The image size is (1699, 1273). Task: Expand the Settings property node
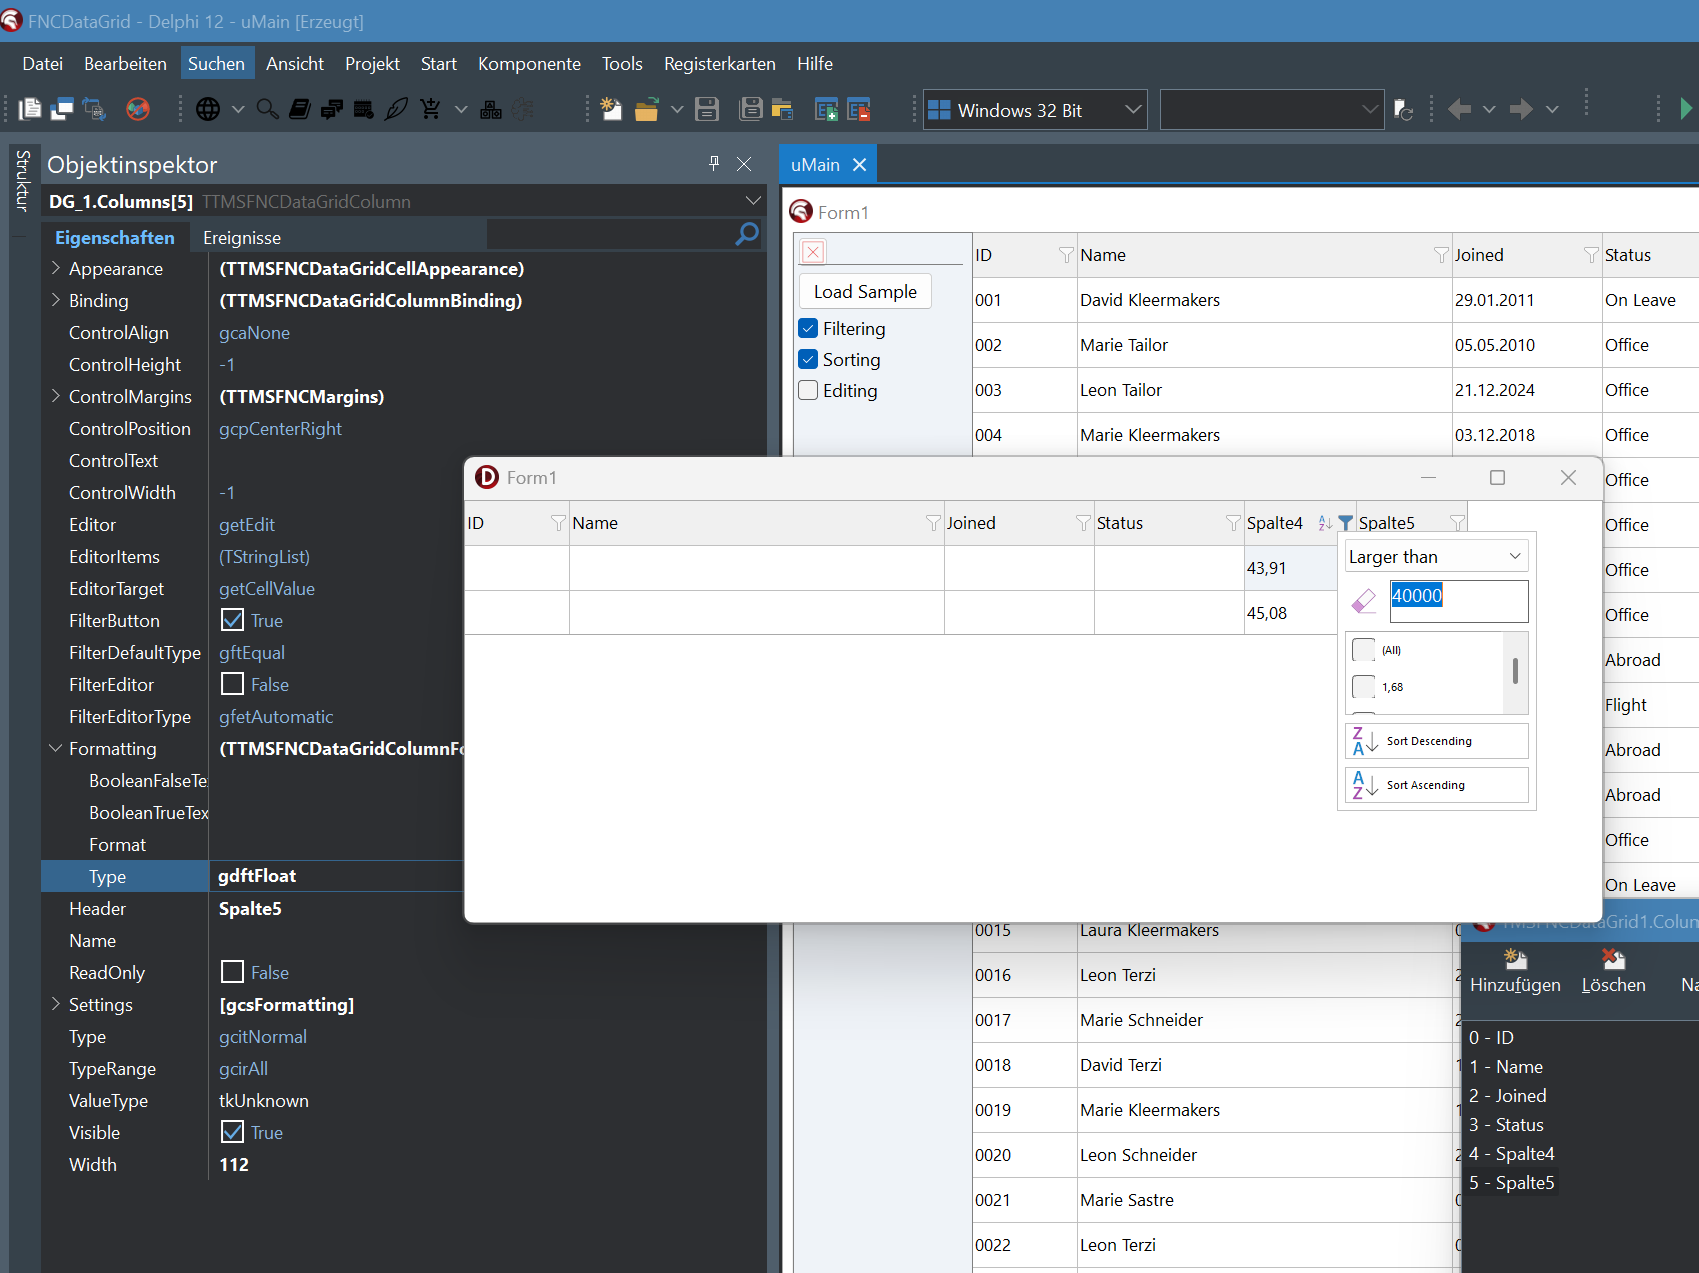coord(56,1004)
